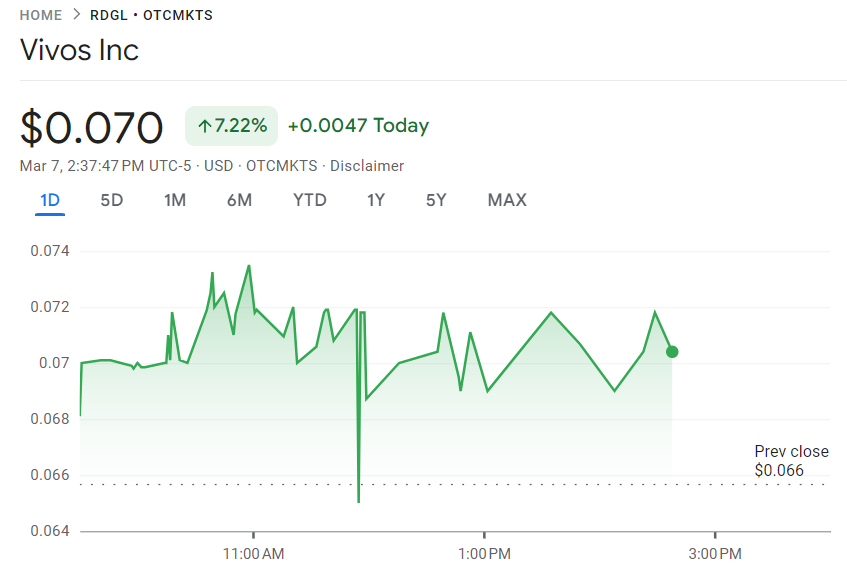Click the 3:00 PM axis label
Screen dimensions: 847x566
click(x=715, y=554)
